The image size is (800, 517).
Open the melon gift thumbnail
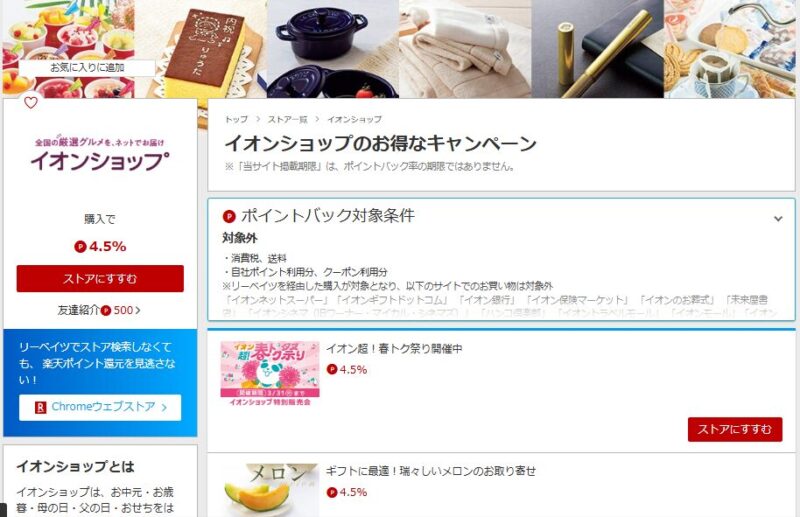270,490
